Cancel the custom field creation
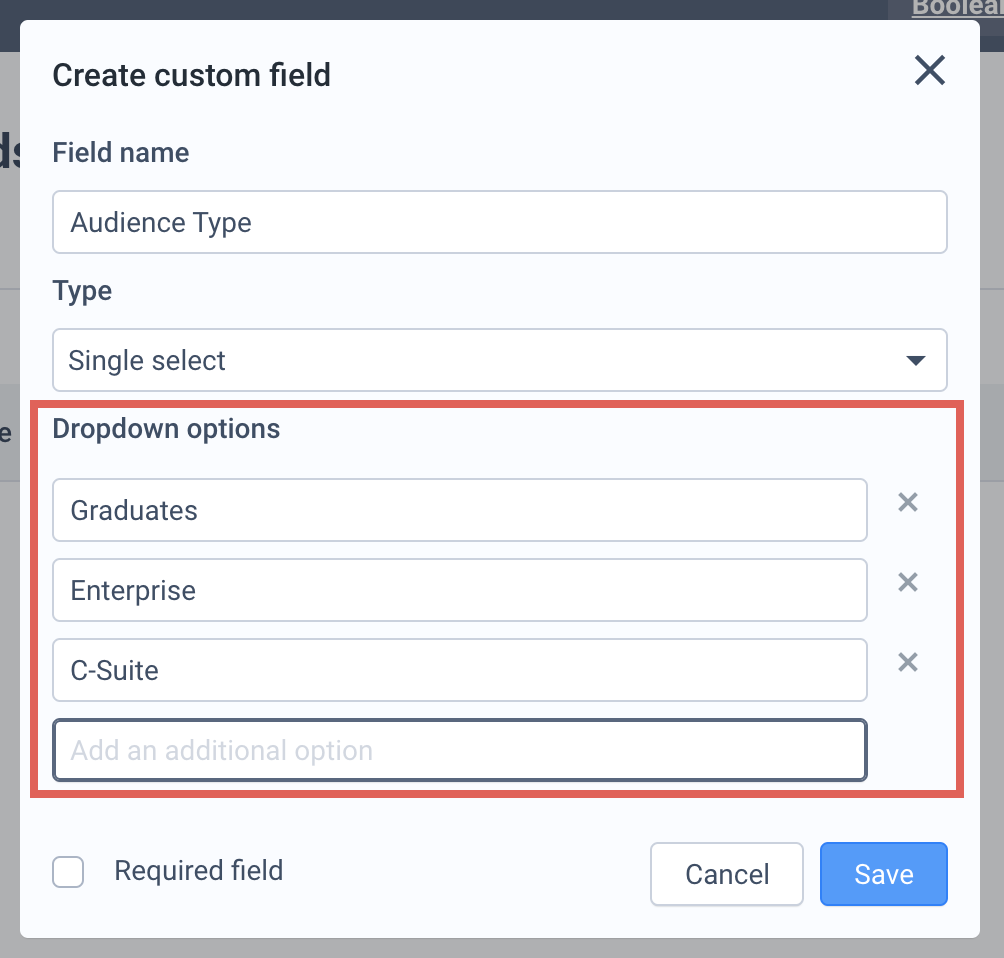The width and height of the screenshot is (1004, 958). pos(727,874)
